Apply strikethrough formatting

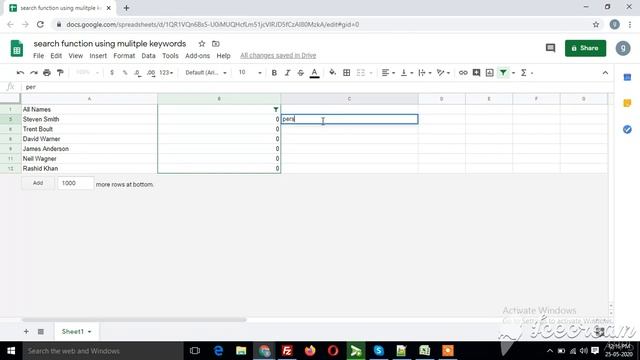pos(300,73)
